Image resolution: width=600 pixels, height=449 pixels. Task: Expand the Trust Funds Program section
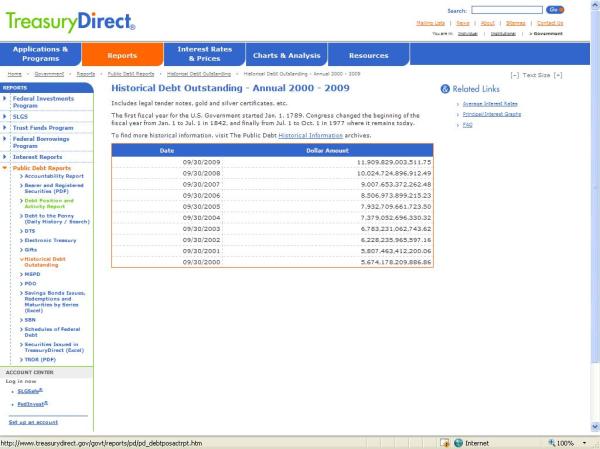click(4, 127)
